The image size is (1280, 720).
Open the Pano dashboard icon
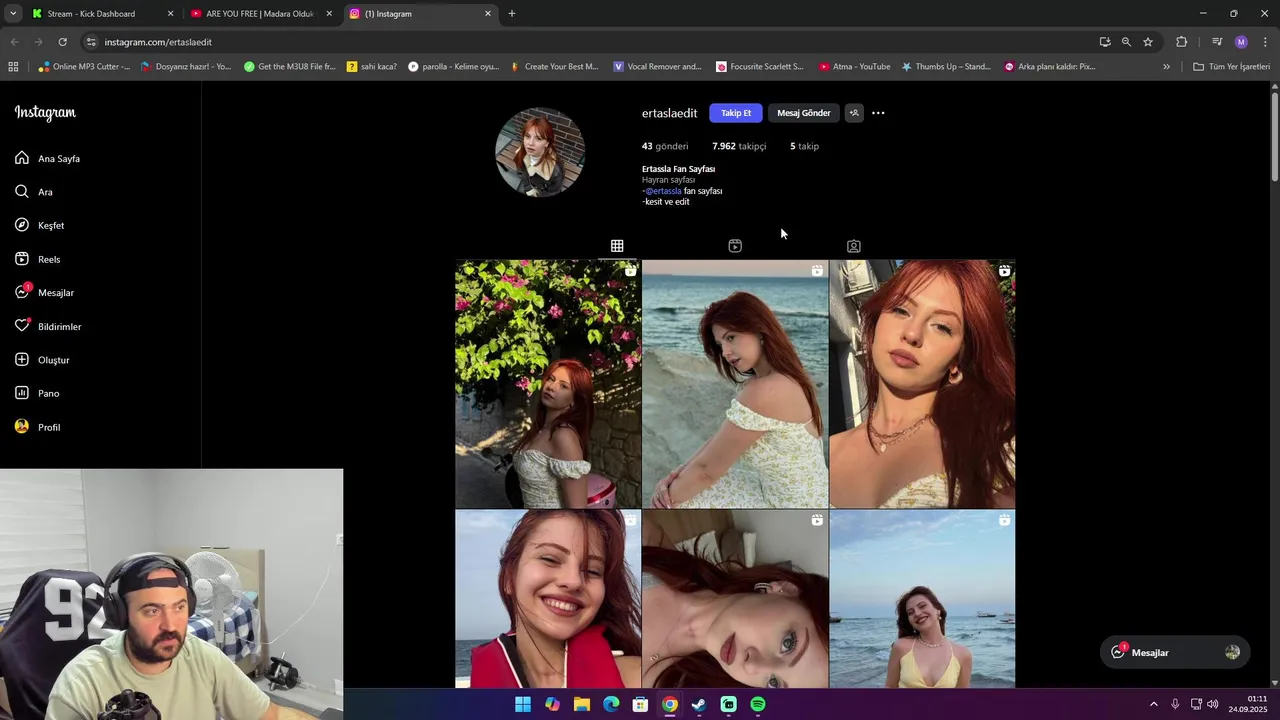pyautogui.click(x=22, y=393)
